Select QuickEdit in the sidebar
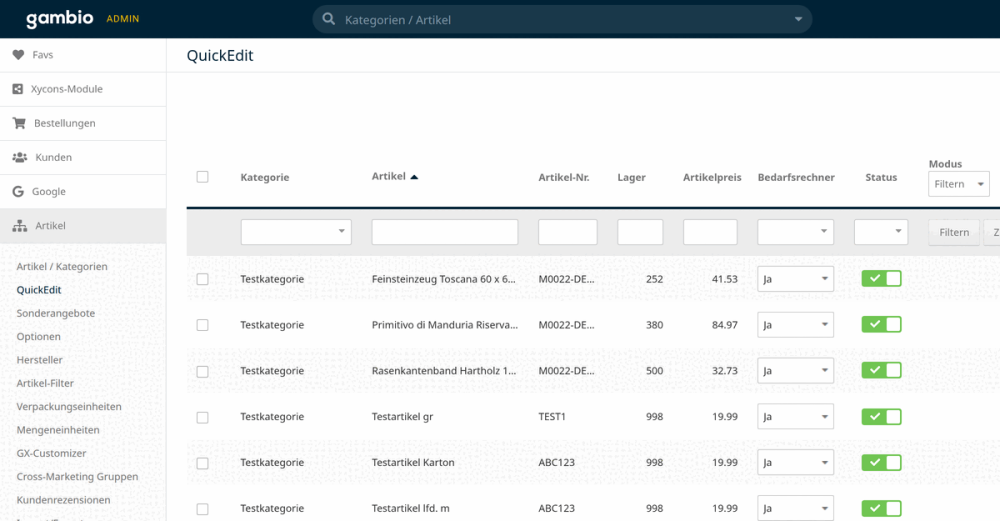Image resolution: width=1000 pixels, height=521 pixels. pos(39,290)
